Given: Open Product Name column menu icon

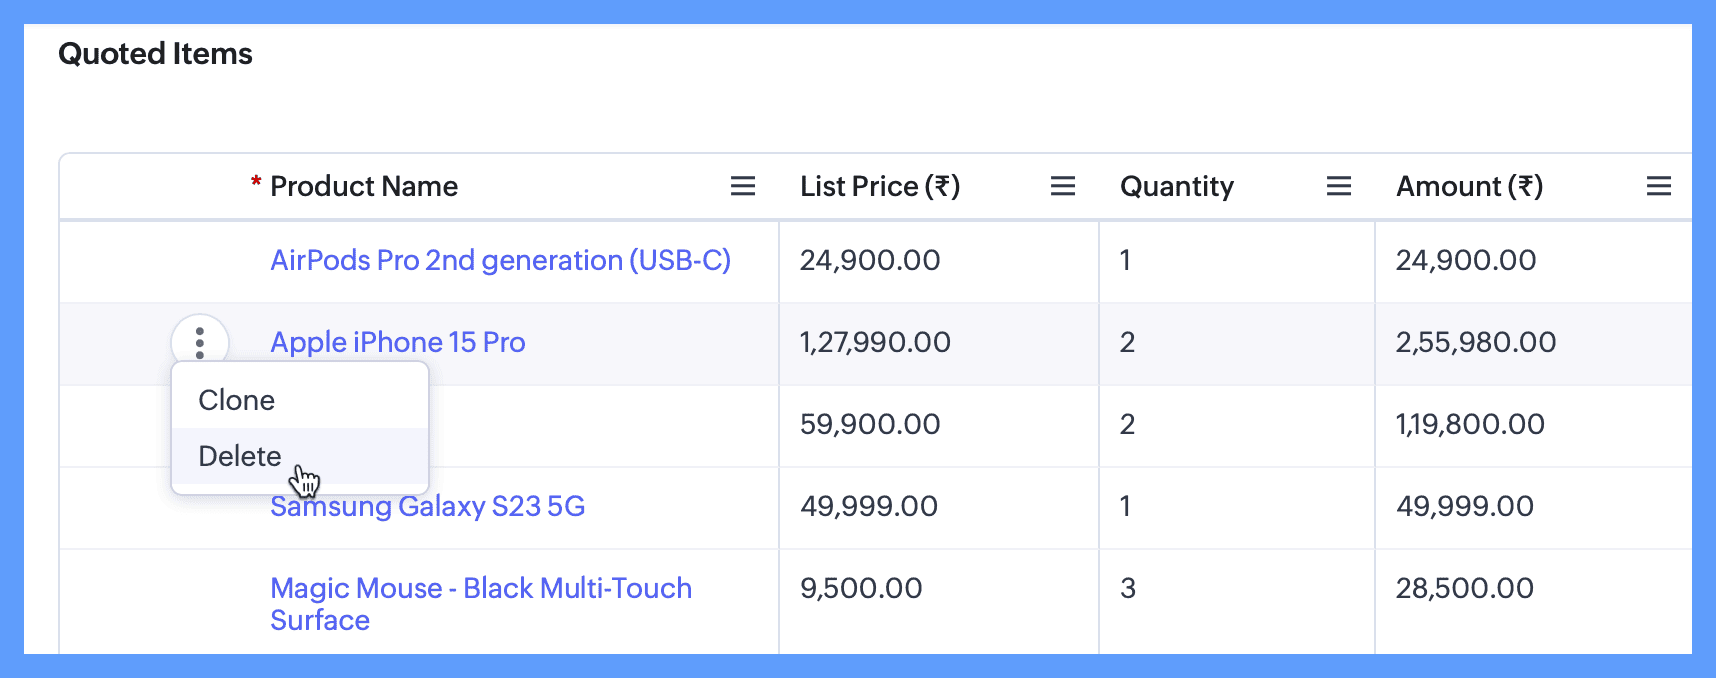Looking at the screenshot, I should click(x=743, y=186).
